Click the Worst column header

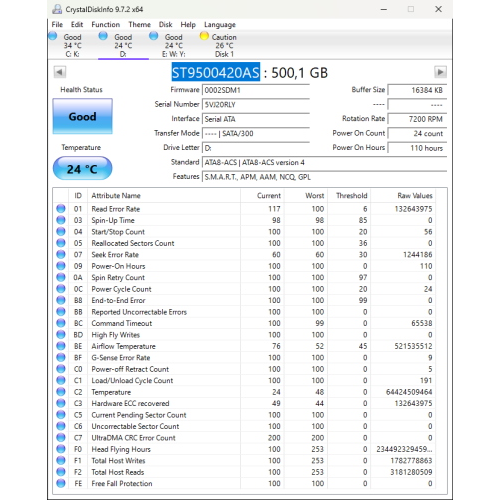305,196
